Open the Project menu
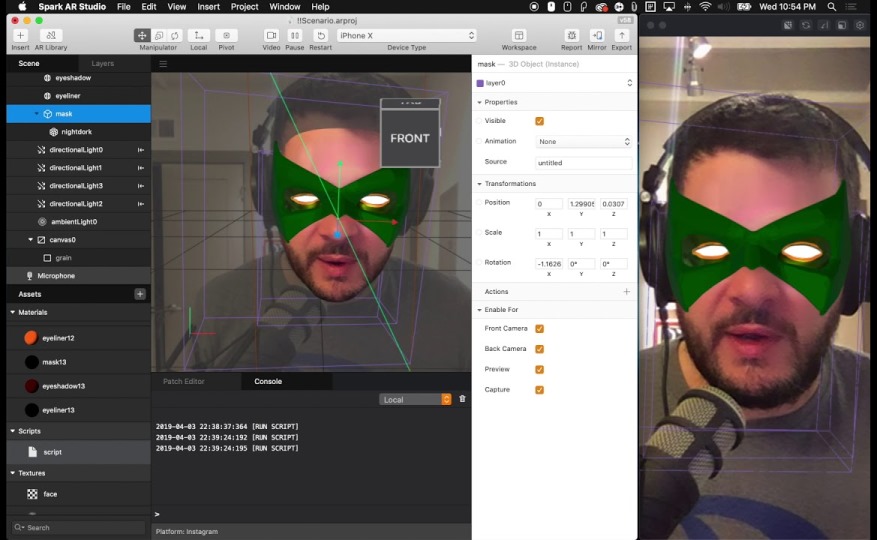Screen dimensions: 877x540 pyautogui.click(x=244, y=7)
